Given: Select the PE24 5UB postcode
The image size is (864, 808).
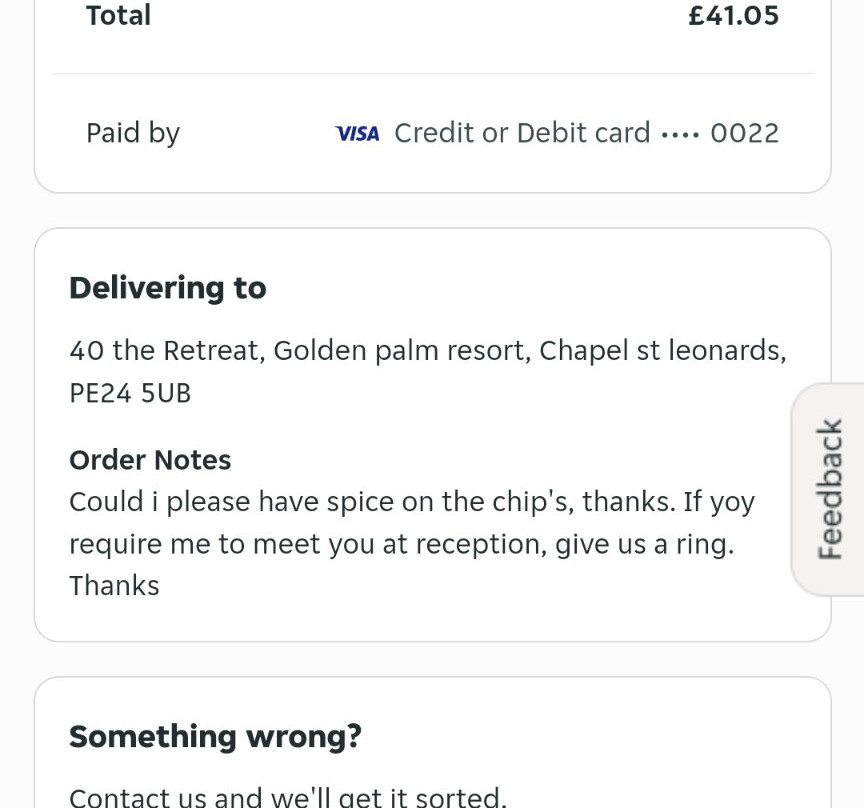Looking at the screenshot, I should pos(130,393).
